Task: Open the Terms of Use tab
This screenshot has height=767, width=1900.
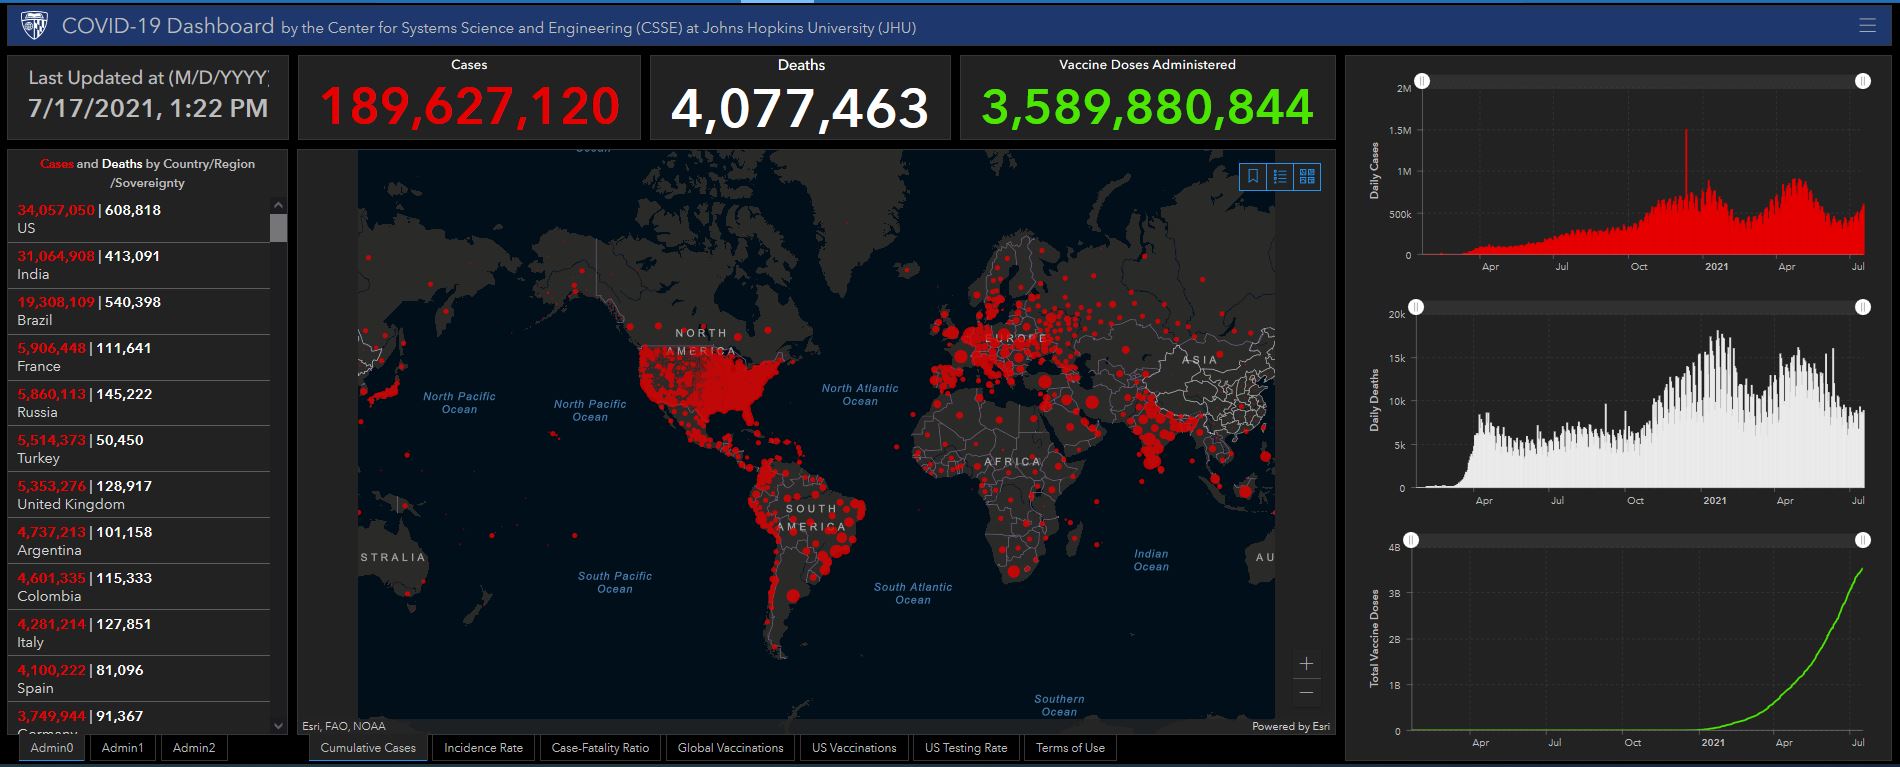Action: [1070, 748]
